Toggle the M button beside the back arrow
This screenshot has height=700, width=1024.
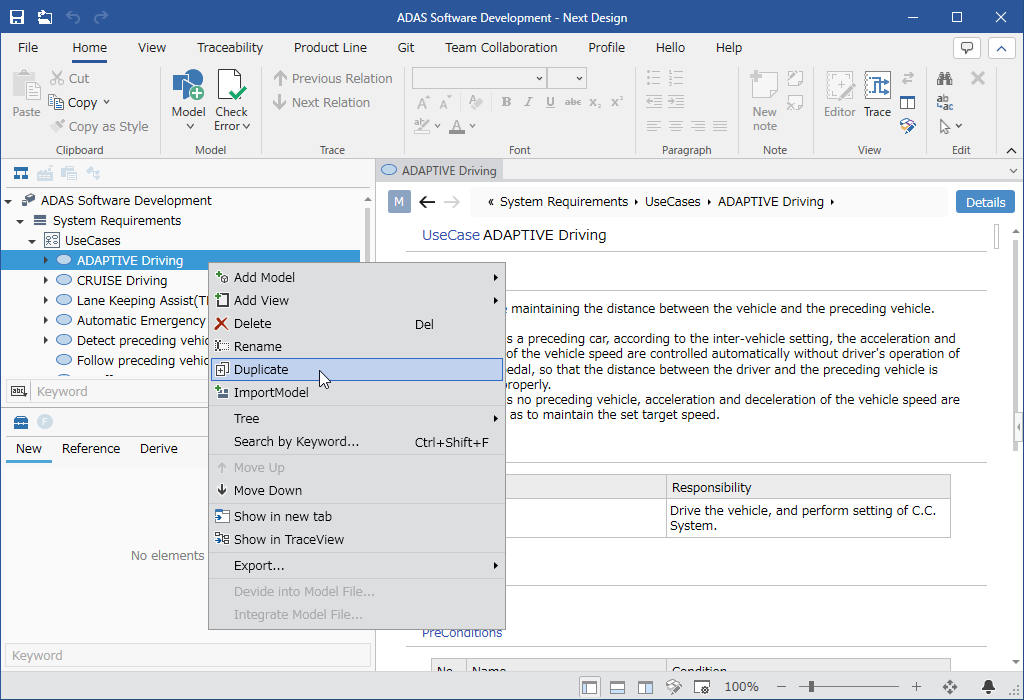(x=399, y=202)
